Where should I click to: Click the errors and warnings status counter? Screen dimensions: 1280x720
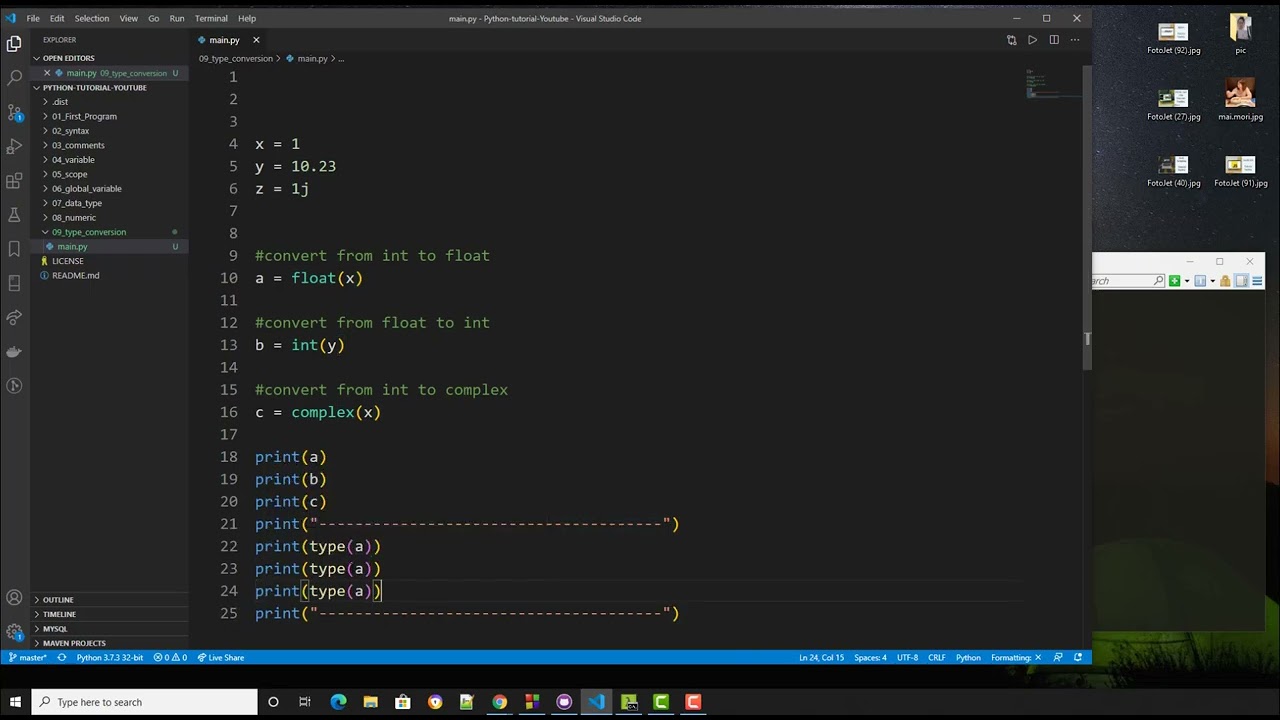pos(170,658)
